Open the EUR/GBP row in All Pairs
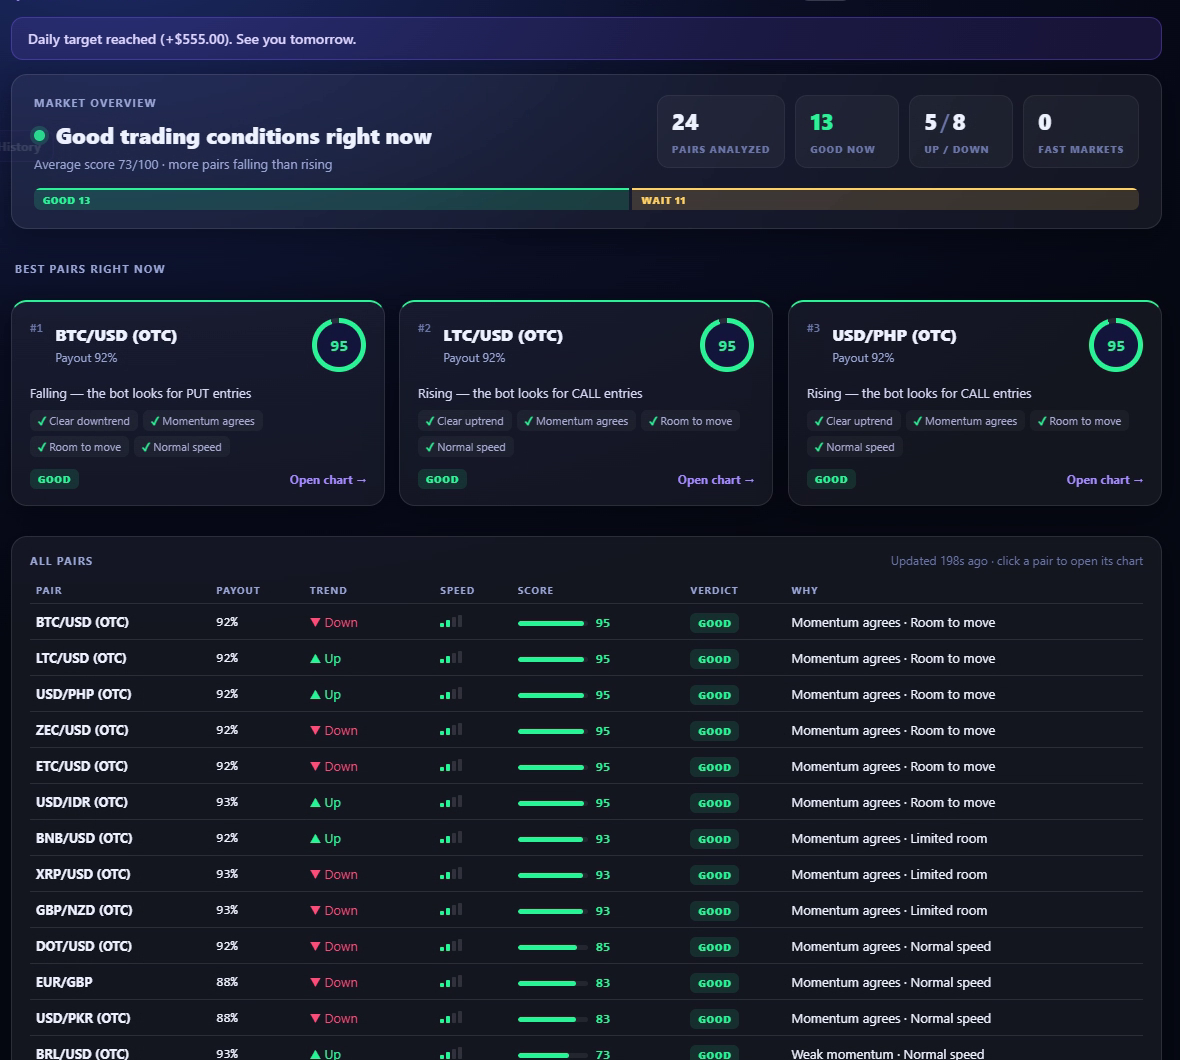1180x1060 pixels. pyautogui.click(x=586, y=983)
